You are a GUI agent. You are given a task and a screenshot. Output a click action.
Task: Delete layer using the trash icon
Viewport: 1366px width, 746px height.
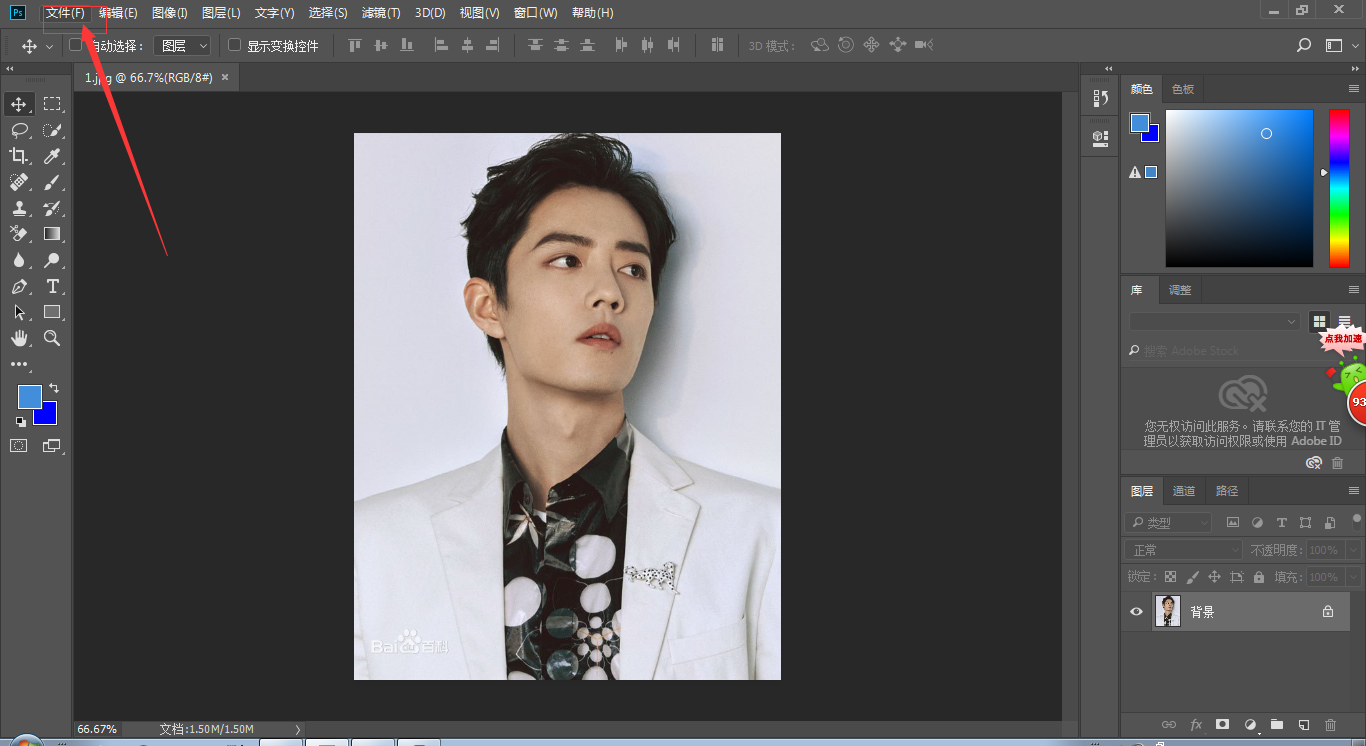[1330, 724]
